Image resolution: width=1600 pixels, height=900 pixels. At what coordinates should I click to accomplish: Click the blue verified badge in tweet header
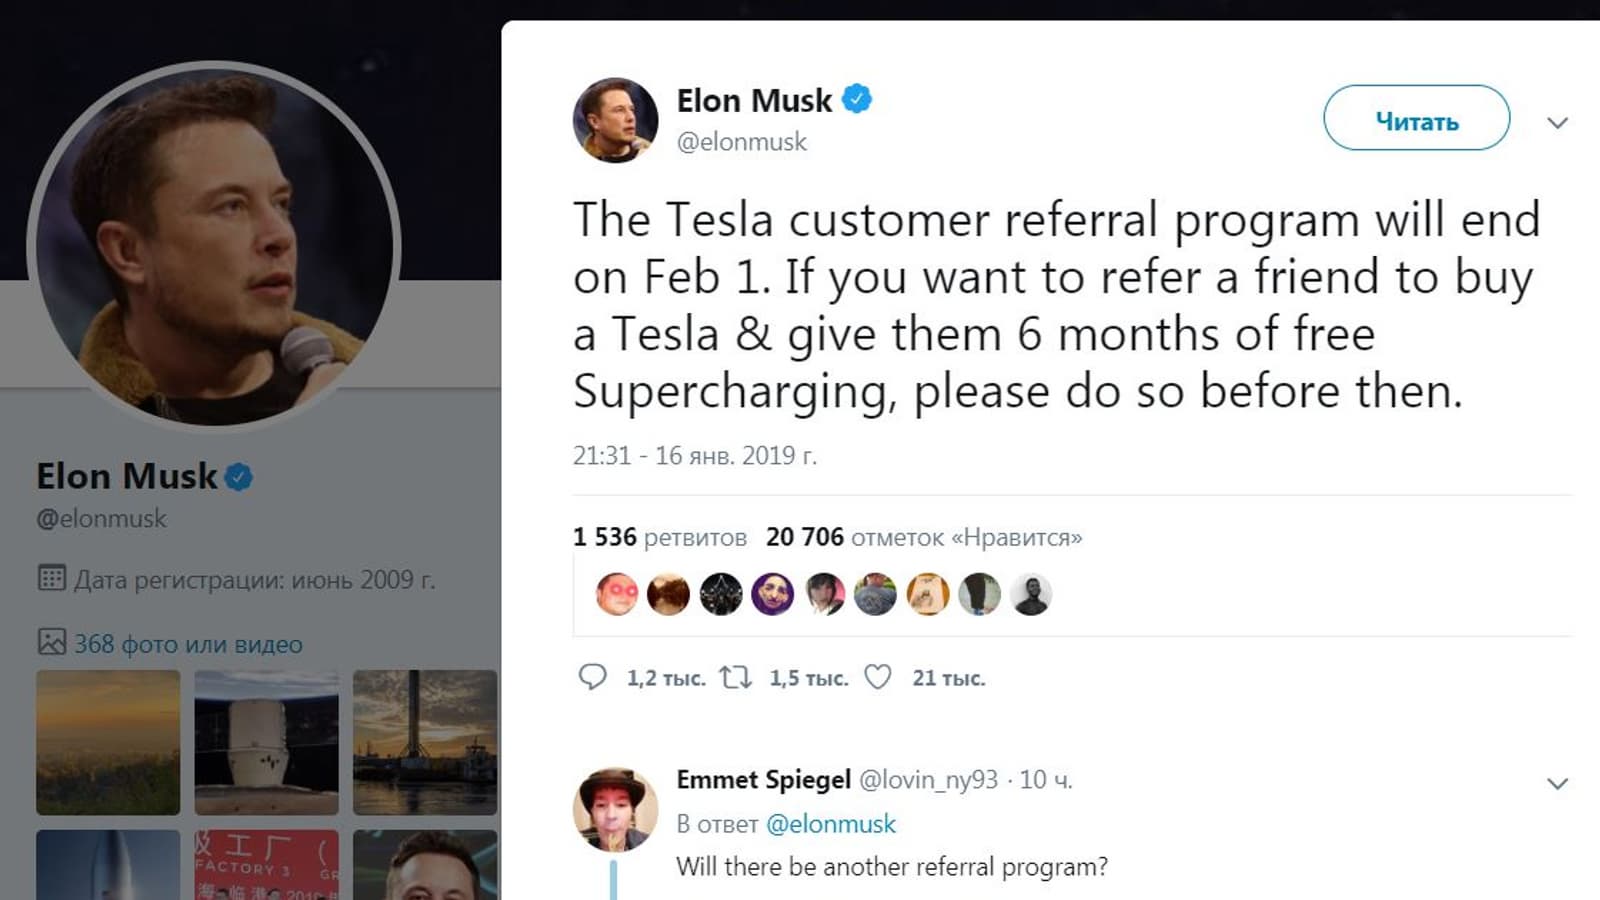tap(857, 100)
